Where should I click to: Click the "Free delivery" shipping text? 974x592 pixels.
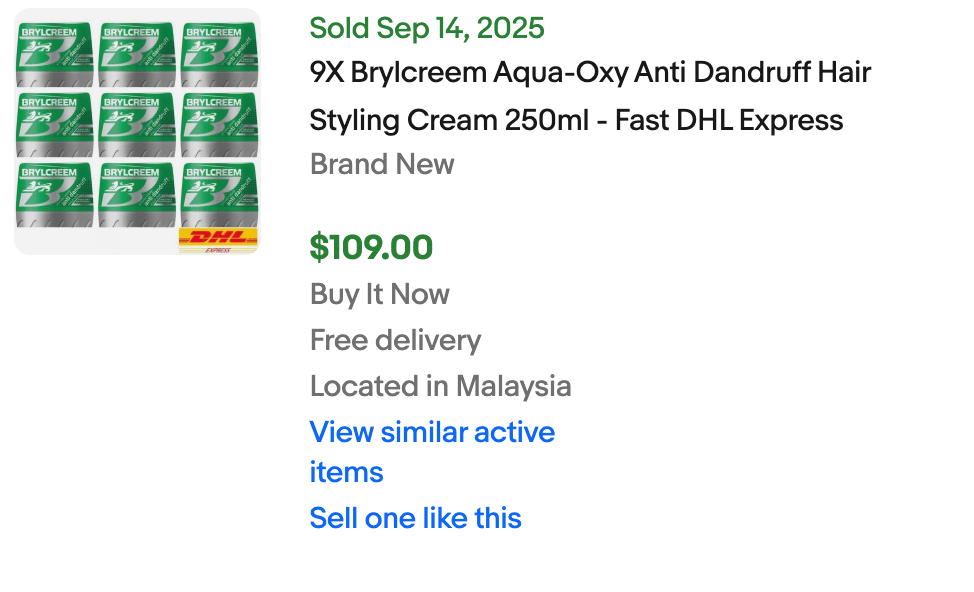pos(395,340)
